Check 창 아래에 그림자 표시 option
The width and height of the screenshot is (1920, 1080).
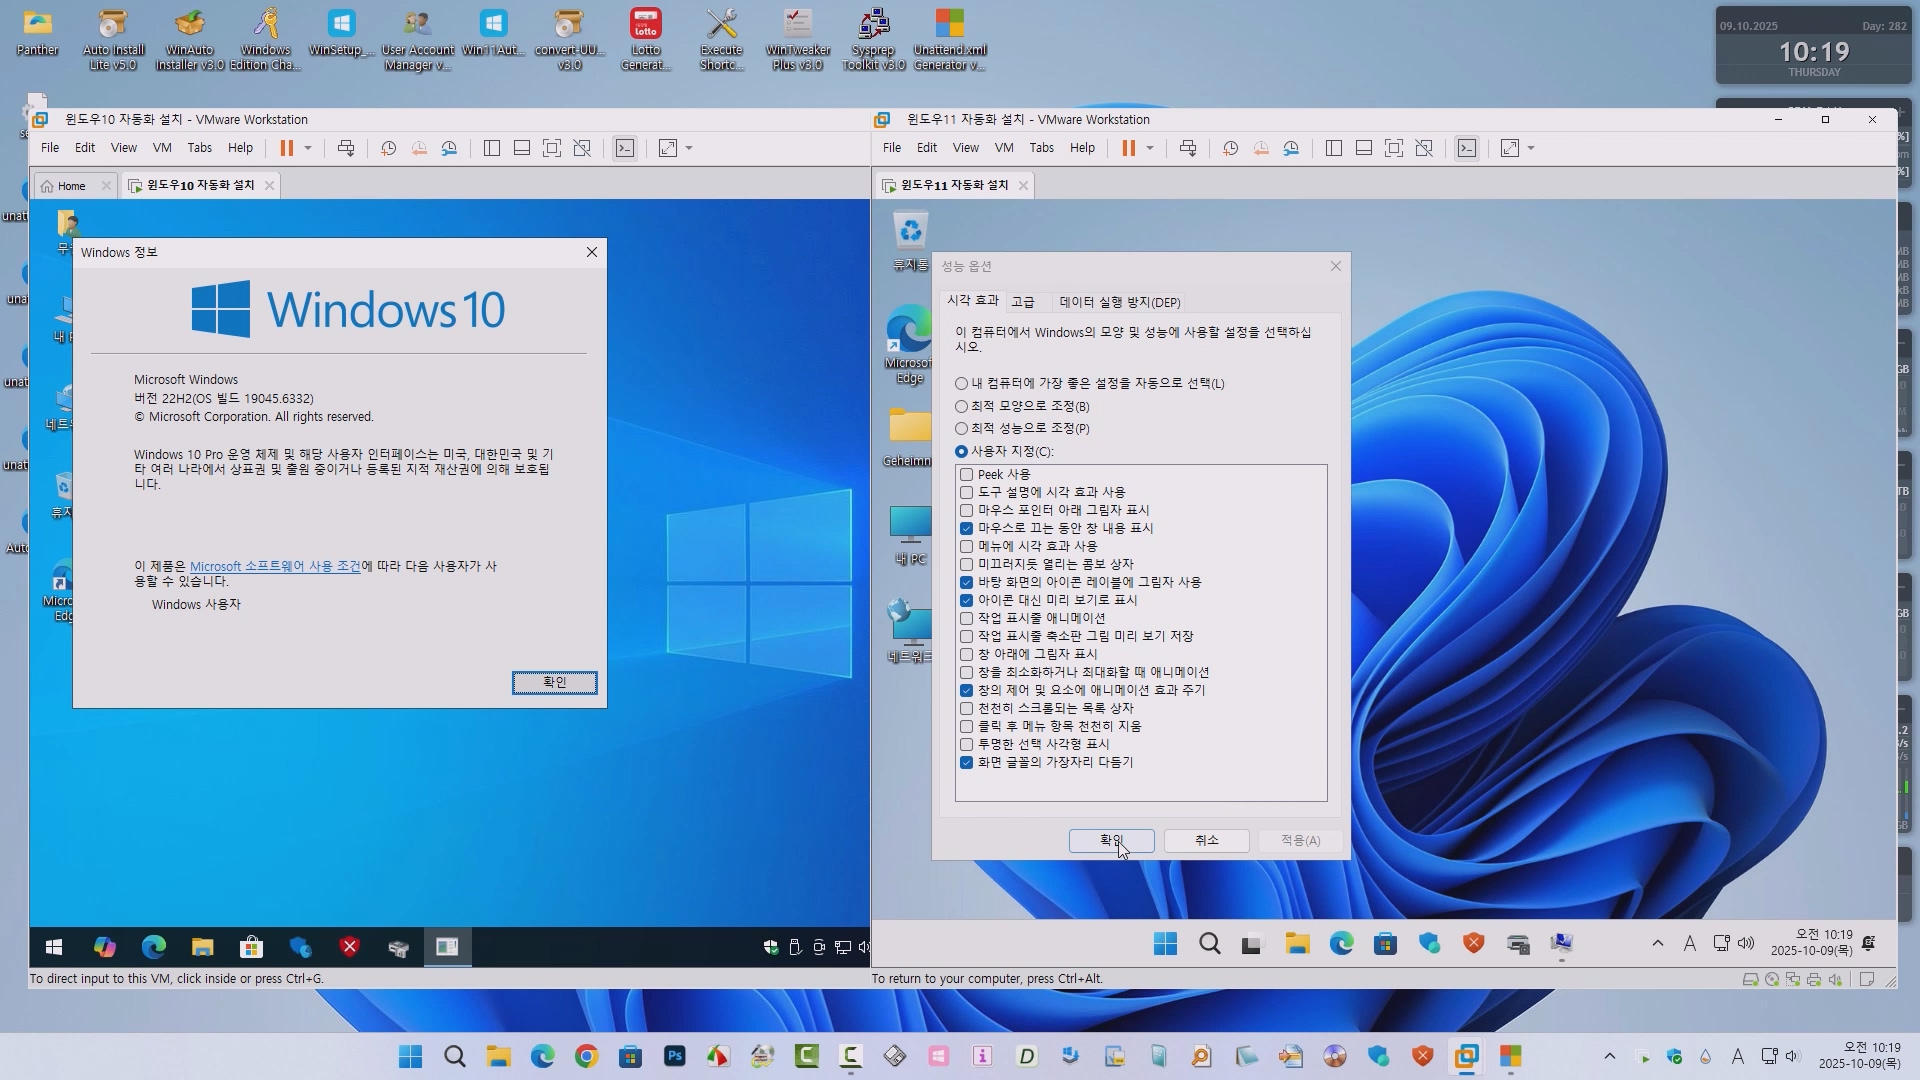coord(967,655)
